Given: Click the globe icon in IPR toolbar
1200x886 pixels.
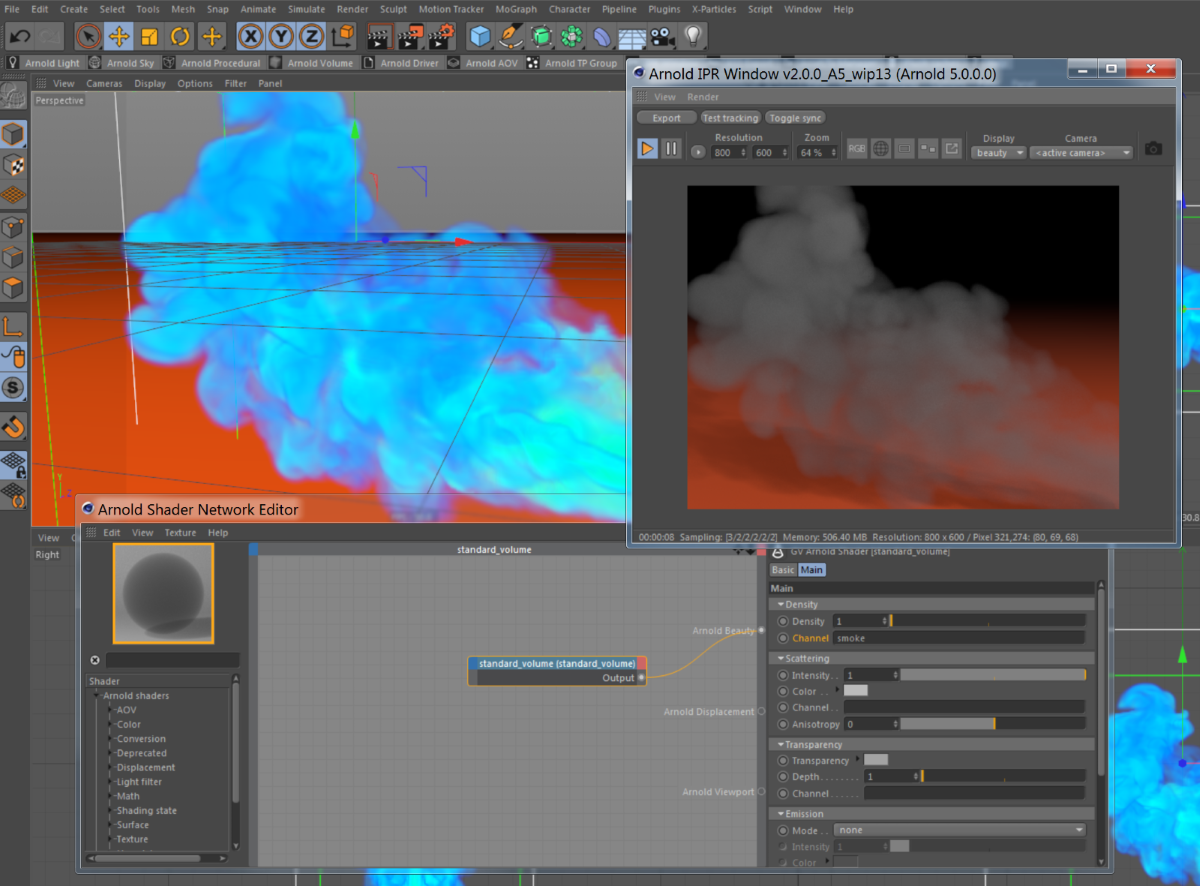Looking at the screenshot, I should 881,148.
